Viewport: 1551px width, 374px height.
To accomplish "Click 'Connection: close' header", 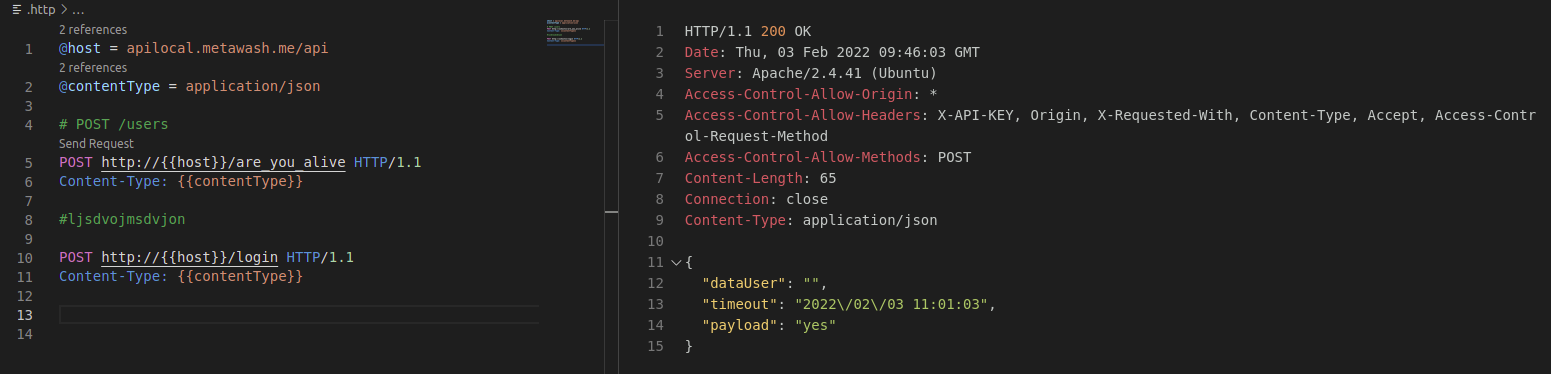I will (756, 199).
